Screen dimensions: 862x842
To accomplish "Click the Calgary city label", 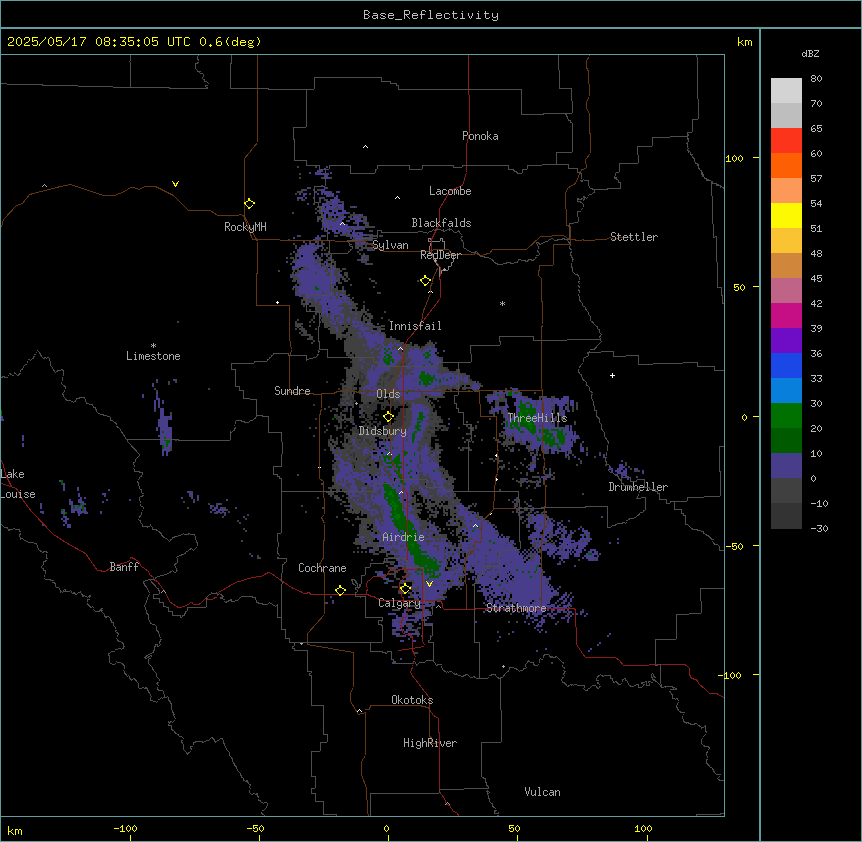I will [399, 603].
